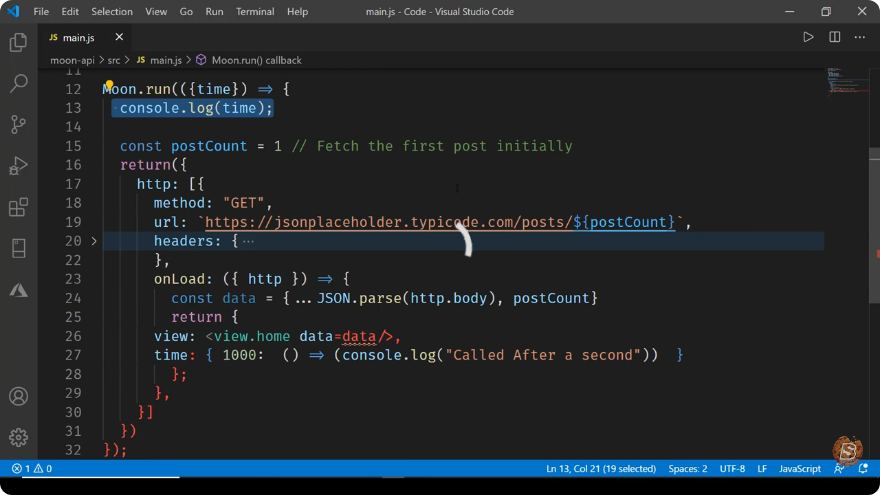Image resolution: width=880 pixels, height=495 pixels.
Task: Open the Azure activity bar icon
Action: coord(18,290)
